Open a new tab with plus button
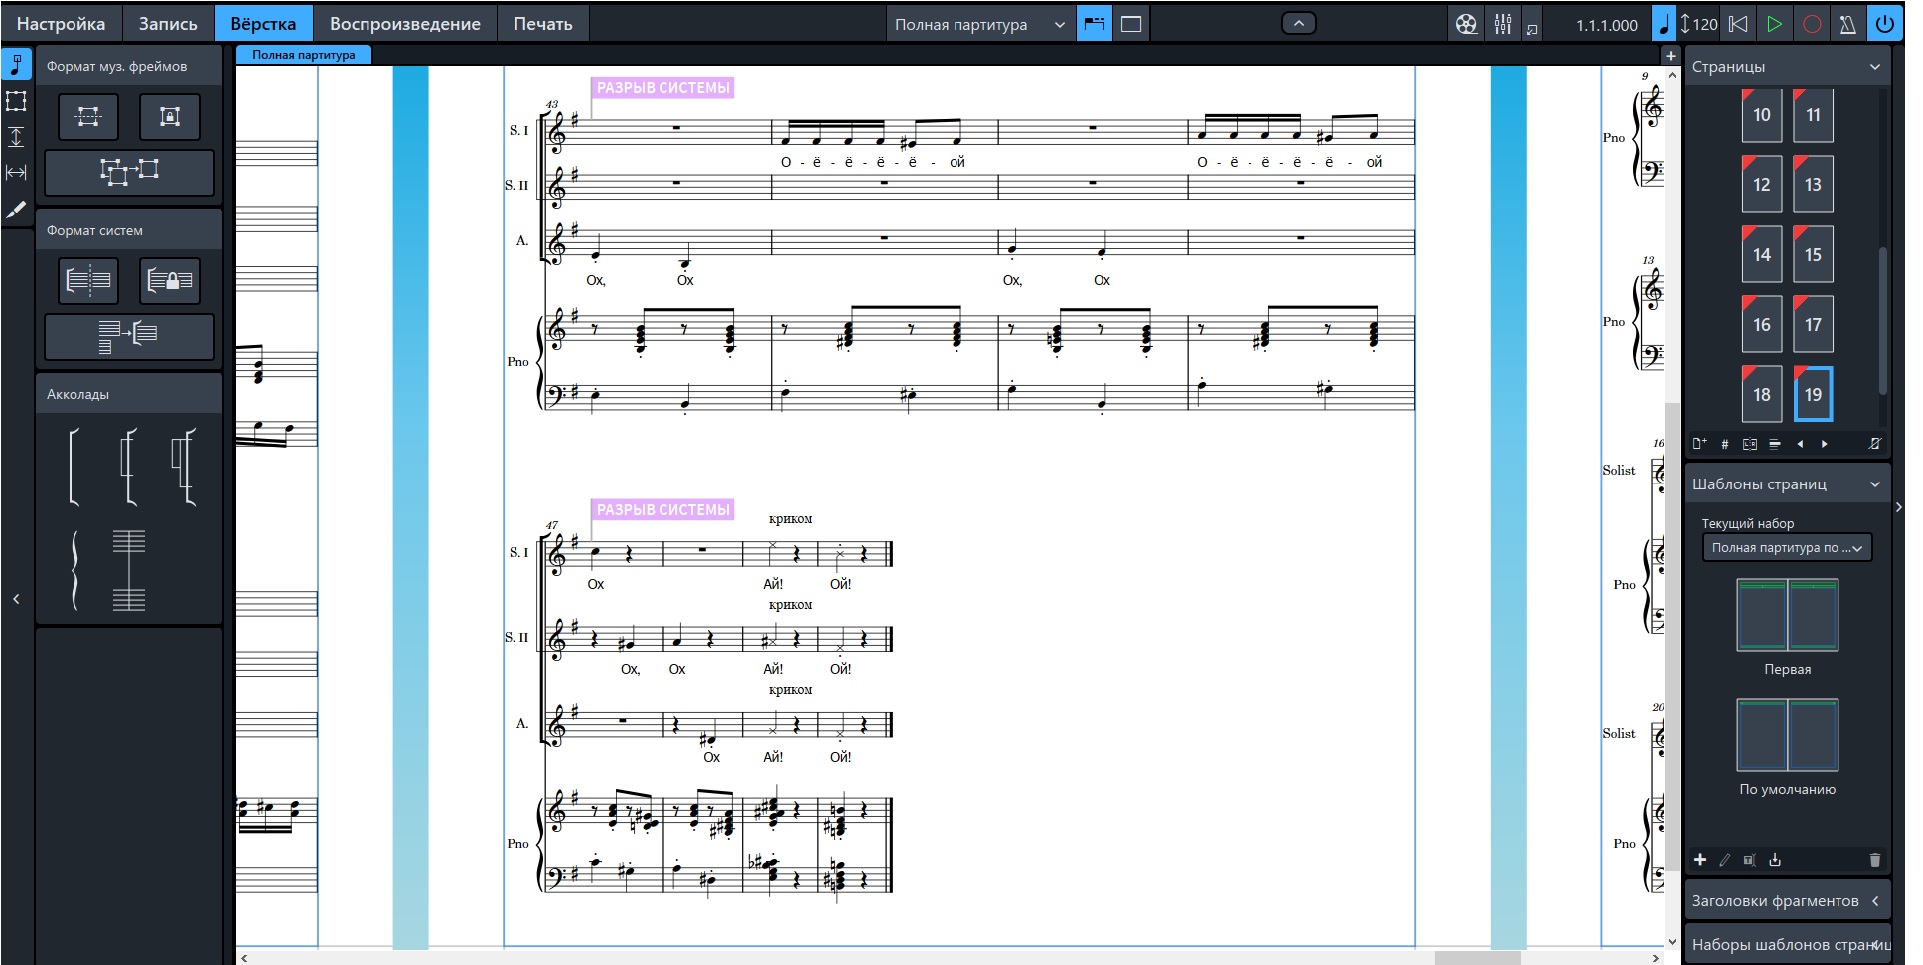 tap(1670, 56)
